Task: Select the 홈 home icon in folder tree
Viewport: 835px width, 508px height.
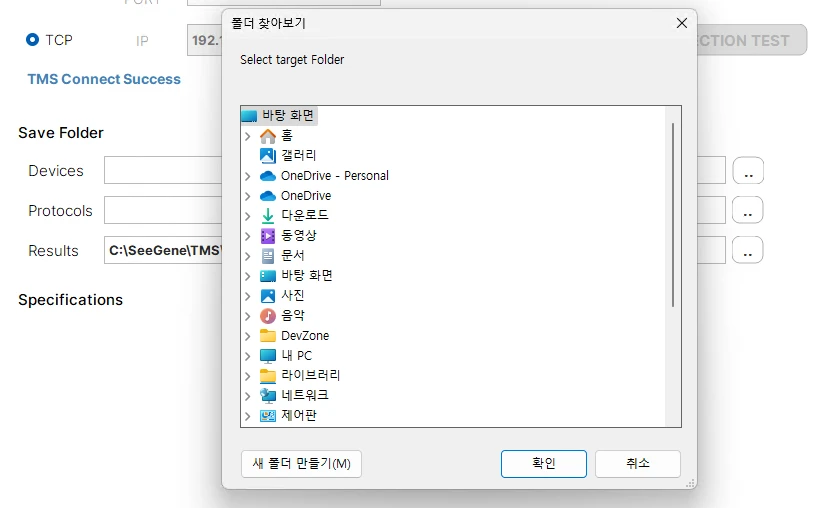Action: pyautogui.click(x=268, y=136)
